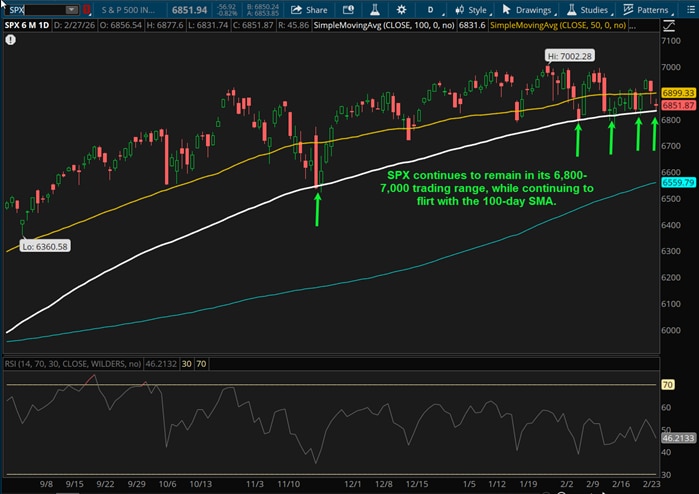
Task: Click the 46.2133 RSI axis value label
Action: (678, 438)
